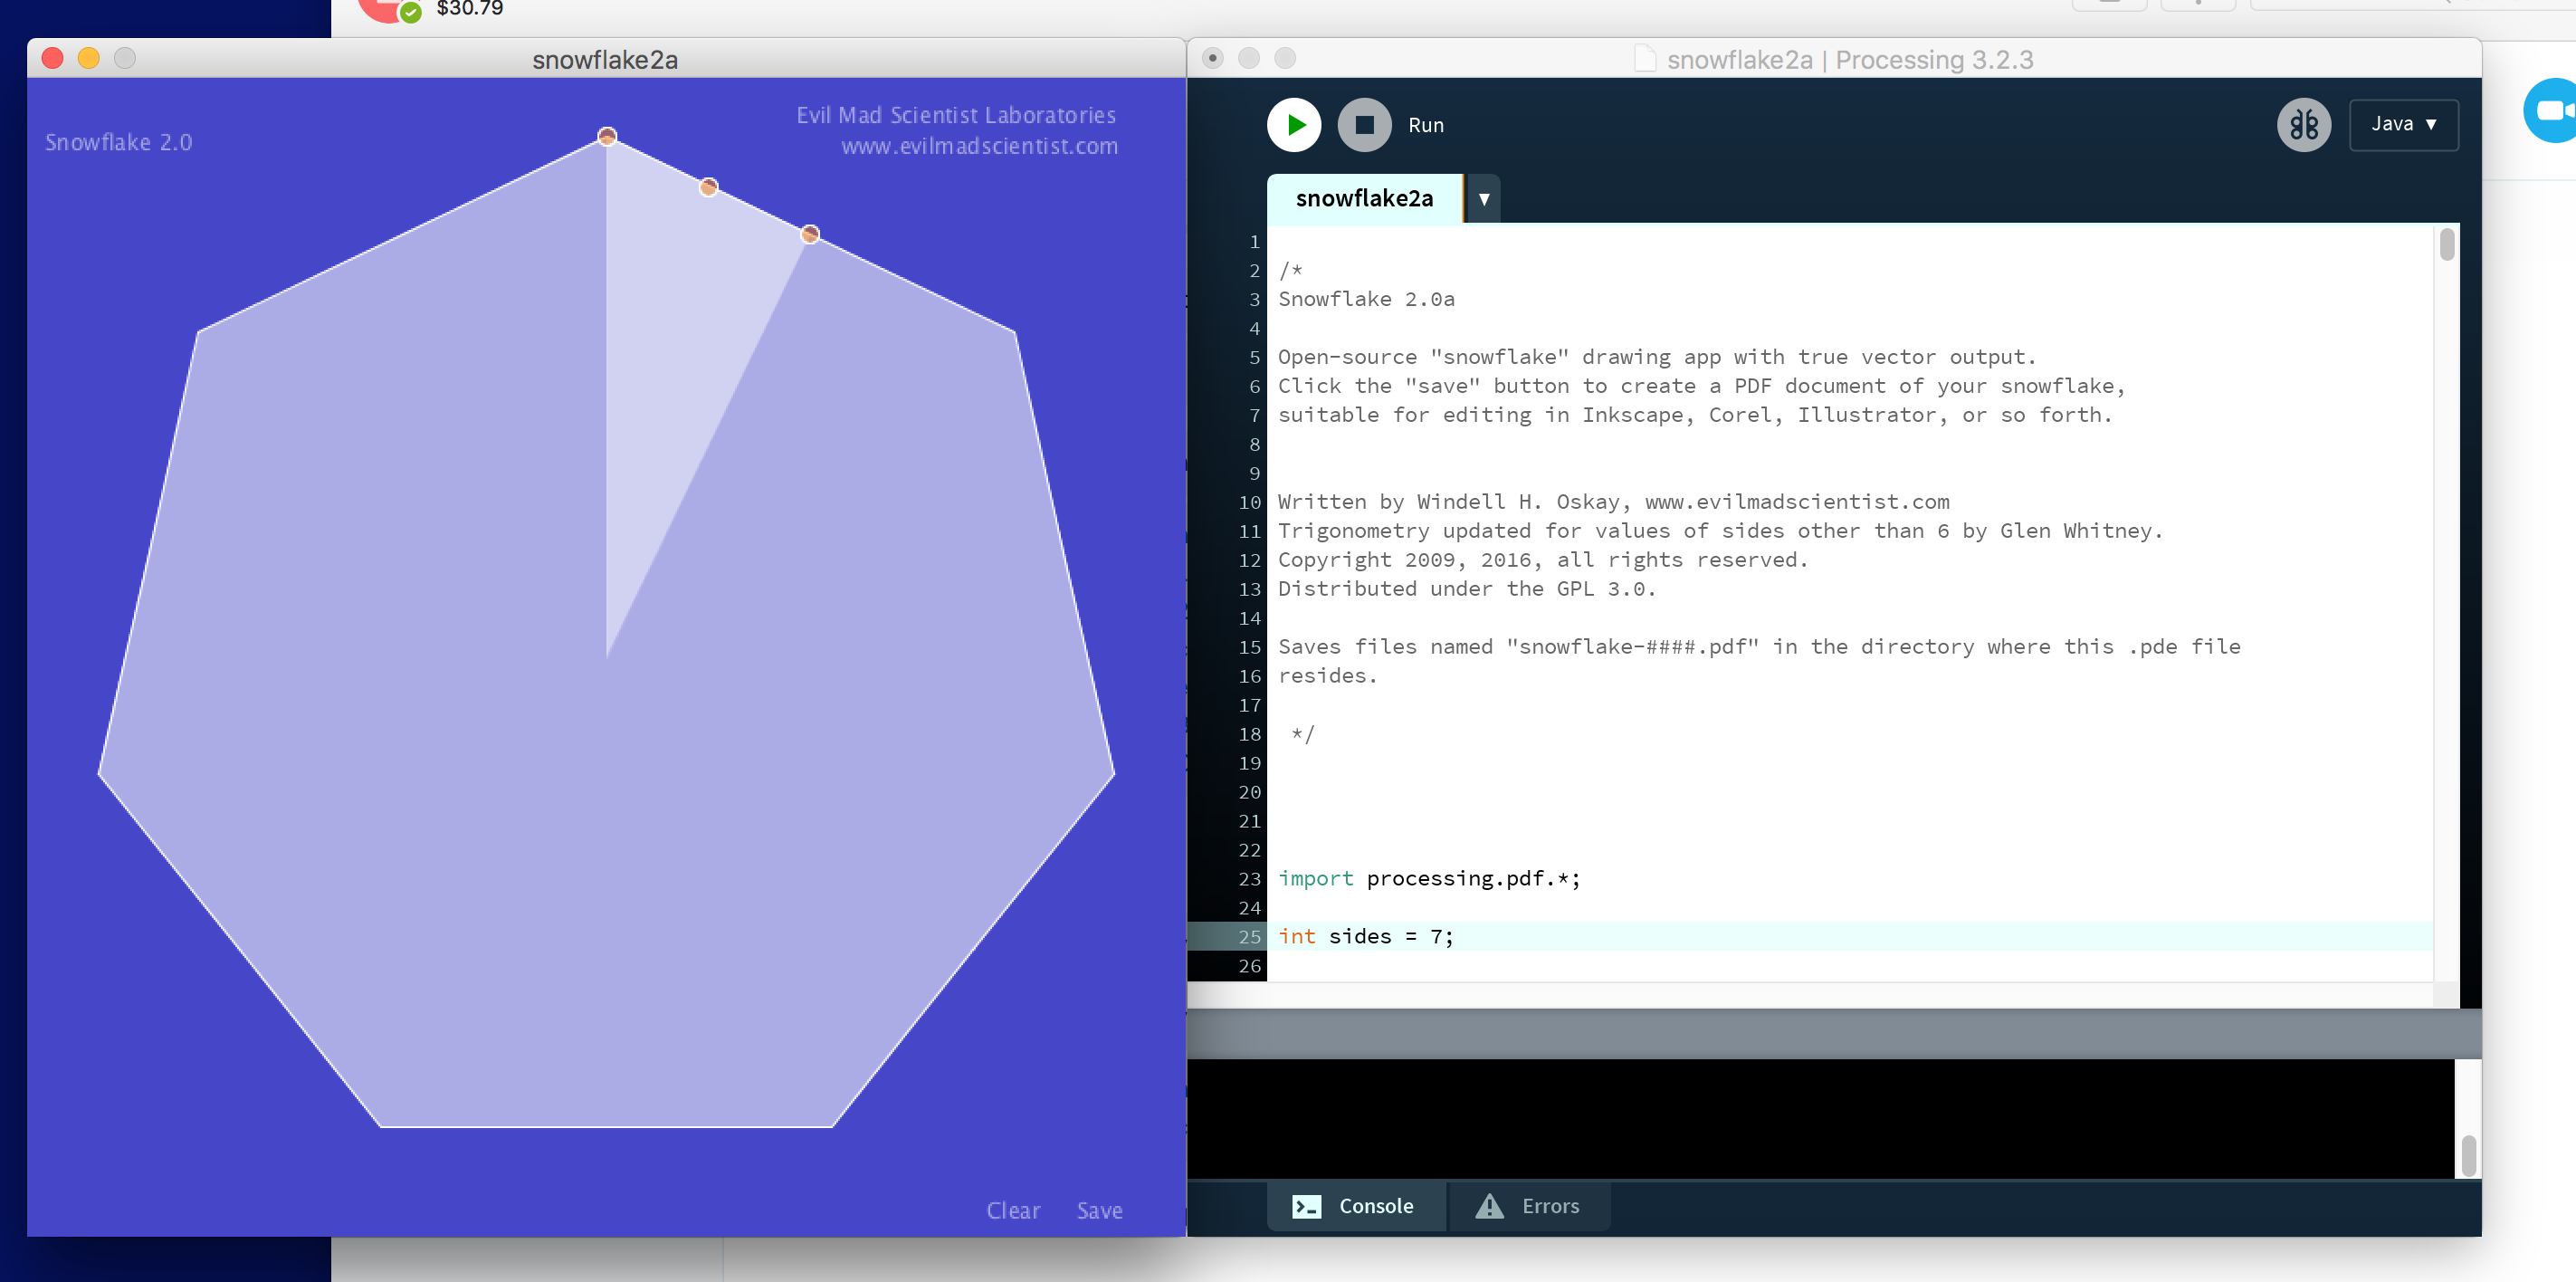The image size is (2576, 1282).
Task: Click the top vertex control point handle
Action: pyautogui.click(x=607, y=136)
